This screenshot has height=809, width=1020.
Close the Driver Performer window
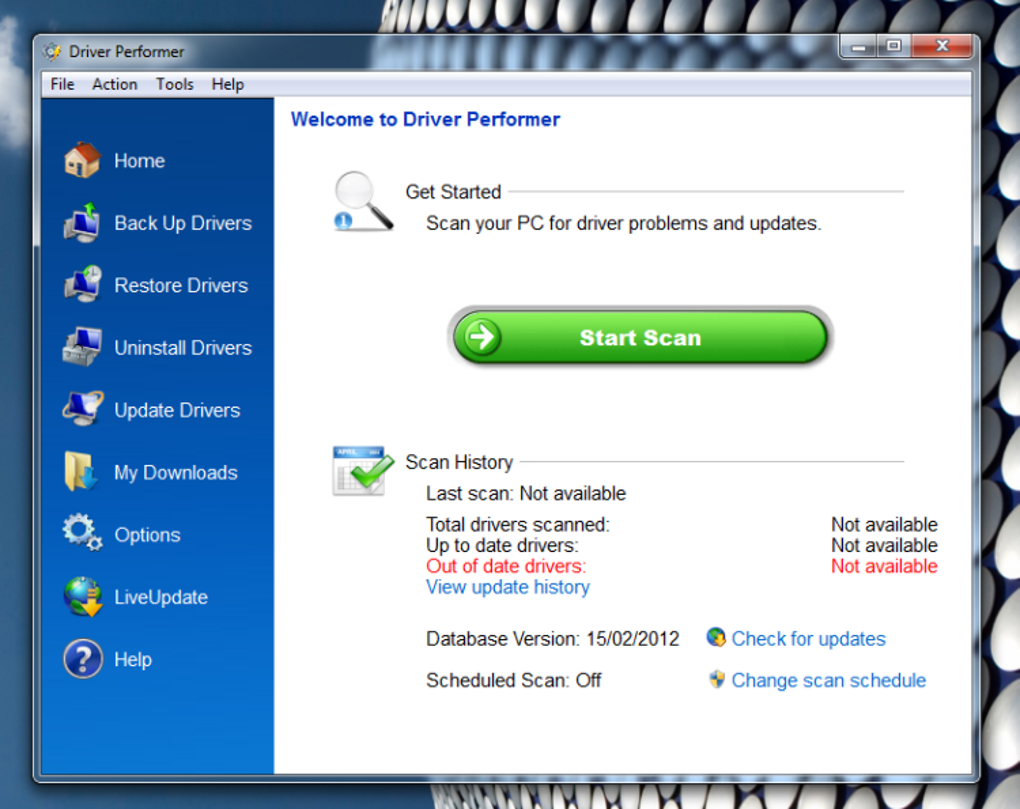coord(942,46)
